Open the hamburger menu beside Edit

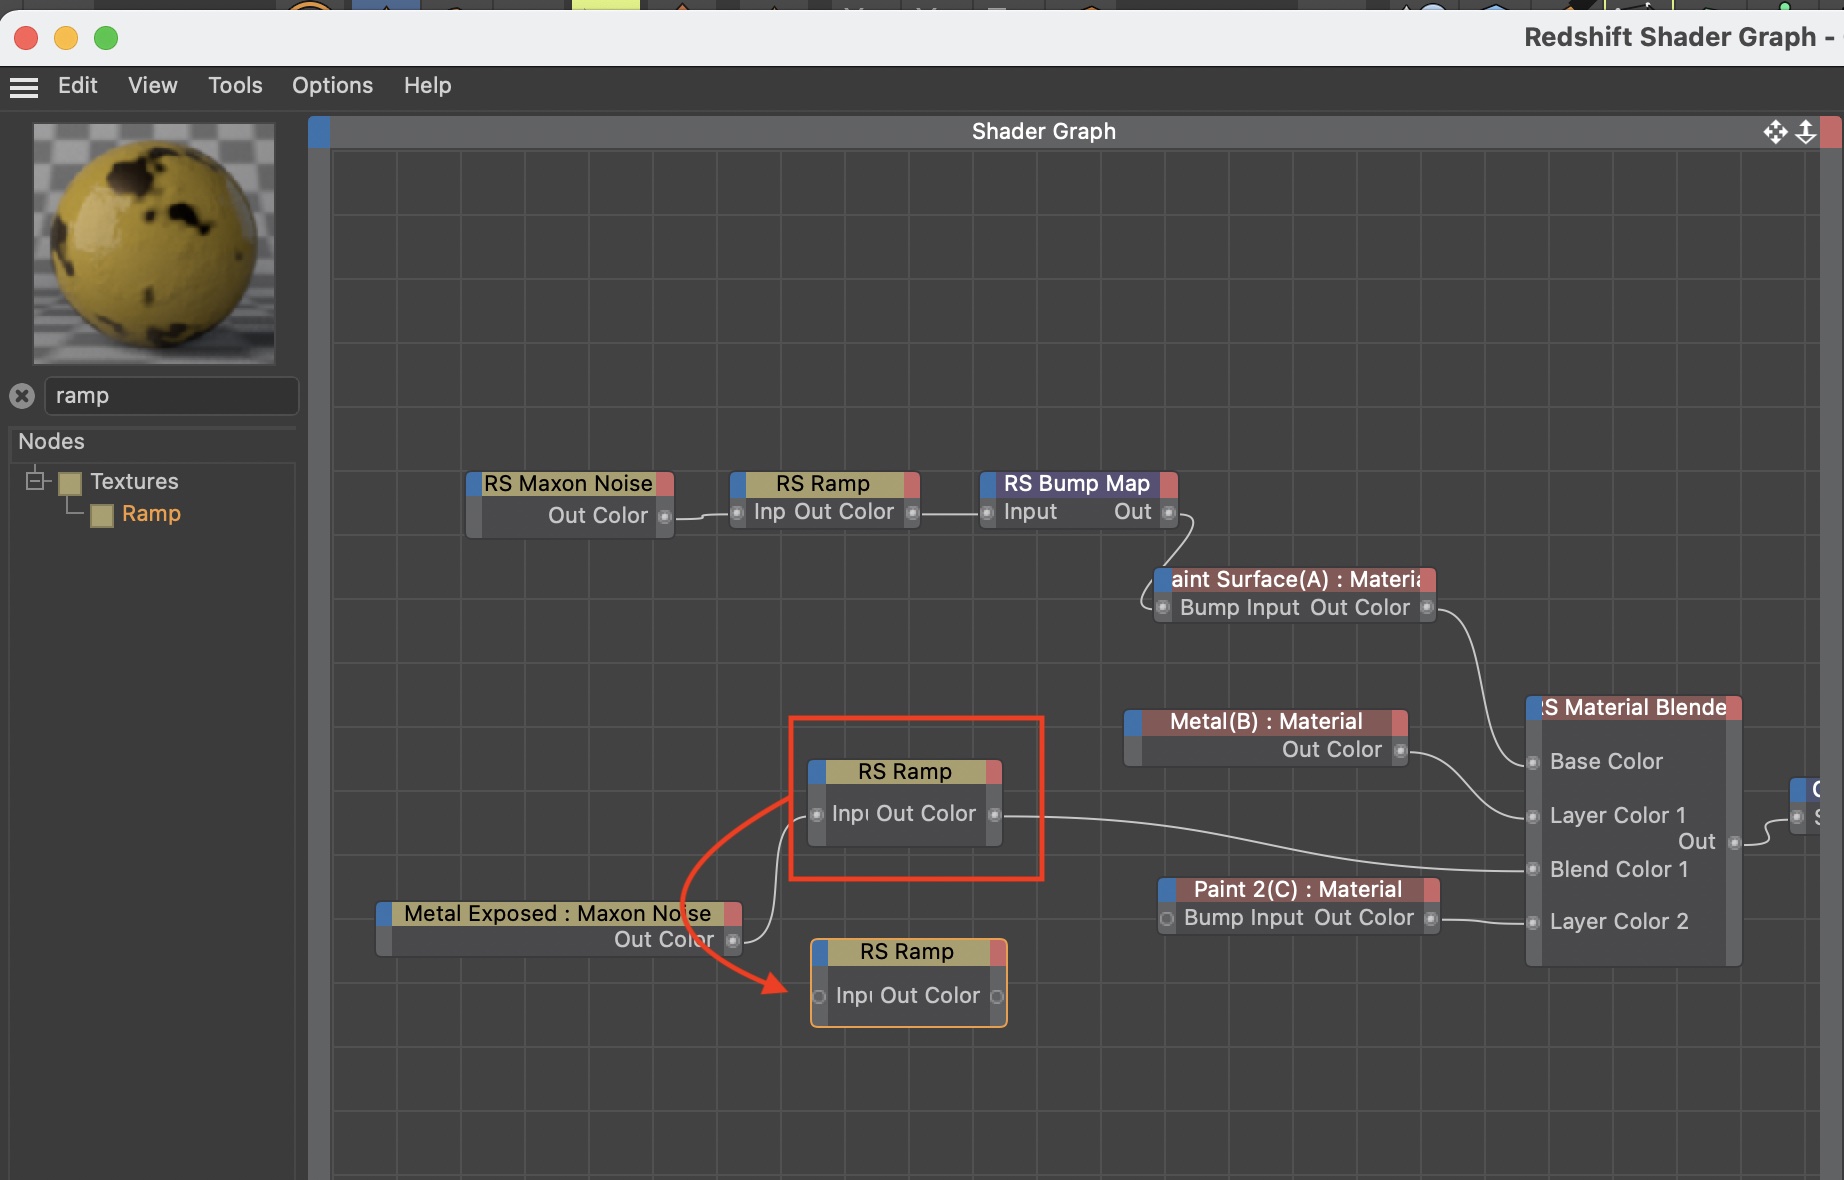23,87
